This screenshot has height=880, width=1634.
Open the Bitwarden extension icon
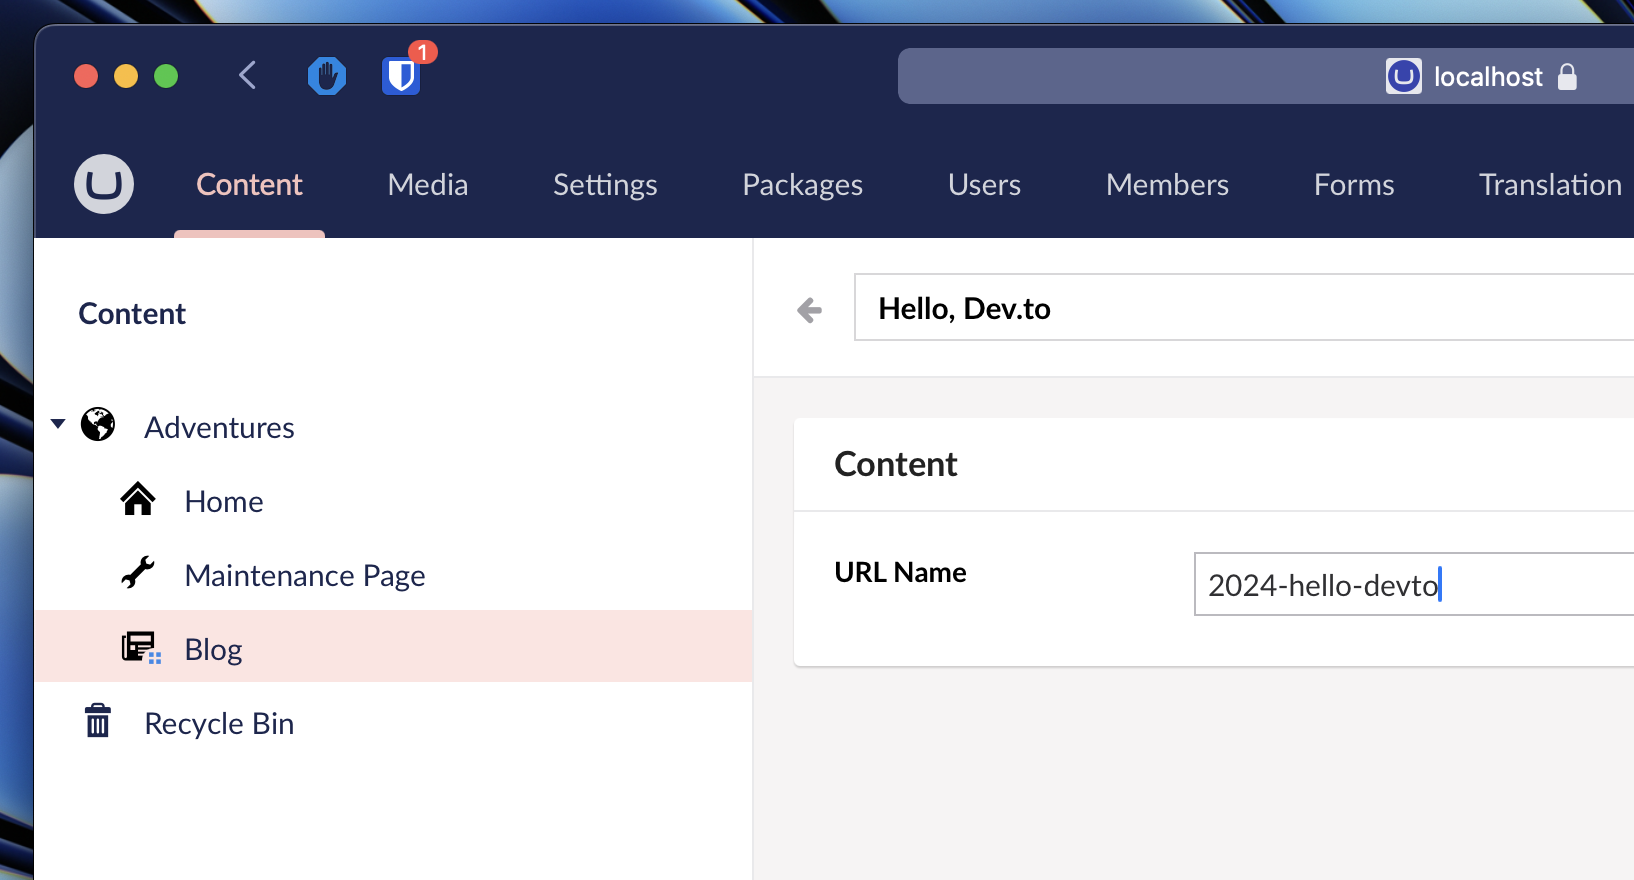click(x=401, y=76)
